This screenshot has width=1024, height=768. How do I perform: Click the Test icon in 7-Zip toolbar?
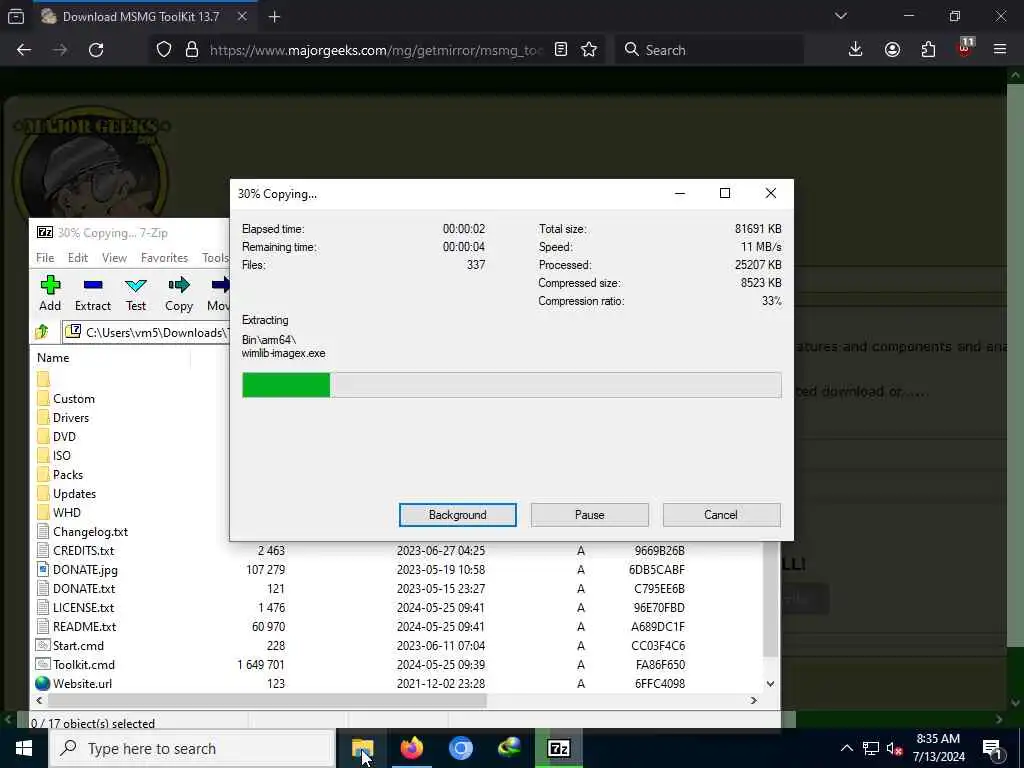(136, 293)
